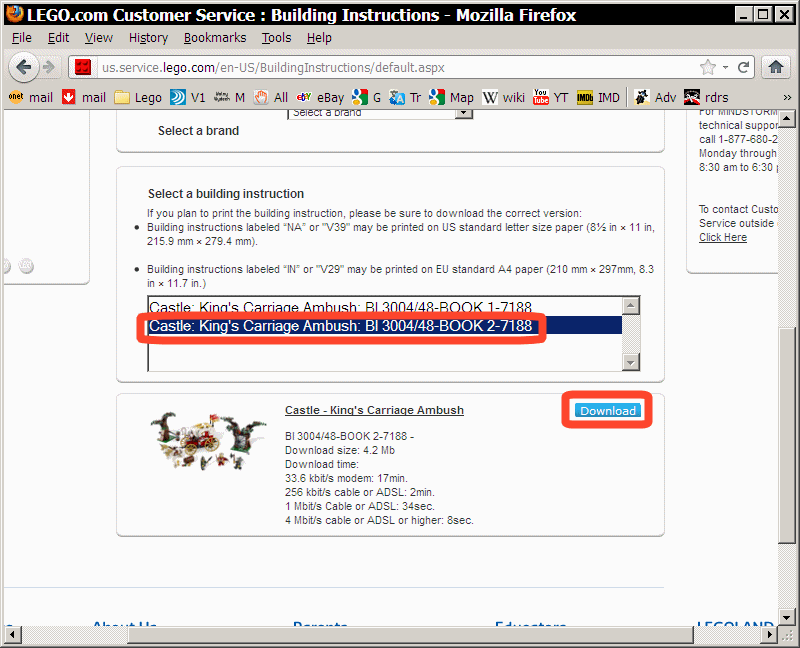Click the King's Carriage Ambush set thumbnail
800x648 pixels.
(208, 441)
